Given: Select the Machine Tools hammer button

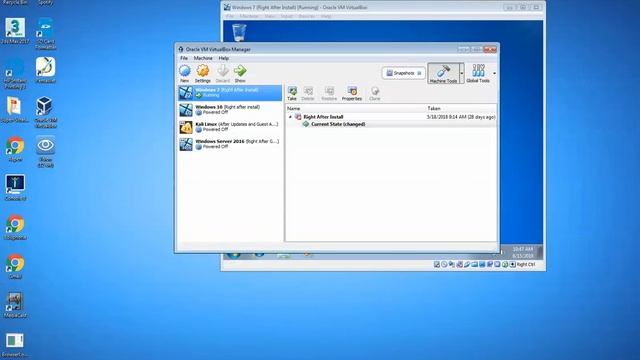Looking at the screenshot, I should click(443, 73).
